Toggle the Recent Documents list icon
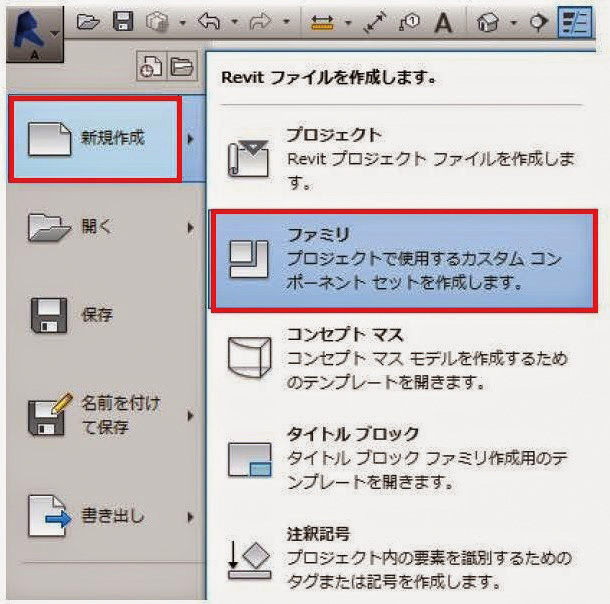The width and height of the screenshot is (610, 604). [151, 66]
